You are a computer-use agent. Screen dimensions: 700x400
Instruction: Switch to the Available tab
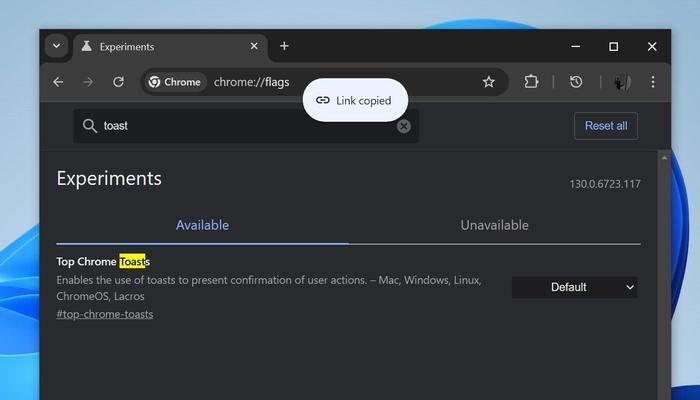[x=202, y=225]
